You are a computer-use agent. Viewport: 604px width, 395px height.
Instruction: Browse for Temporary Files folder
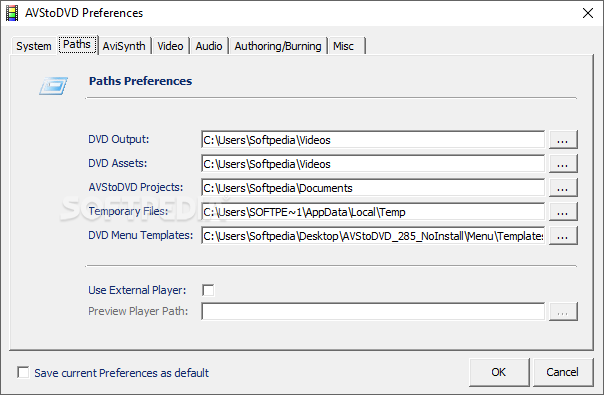tap(563, 211)
